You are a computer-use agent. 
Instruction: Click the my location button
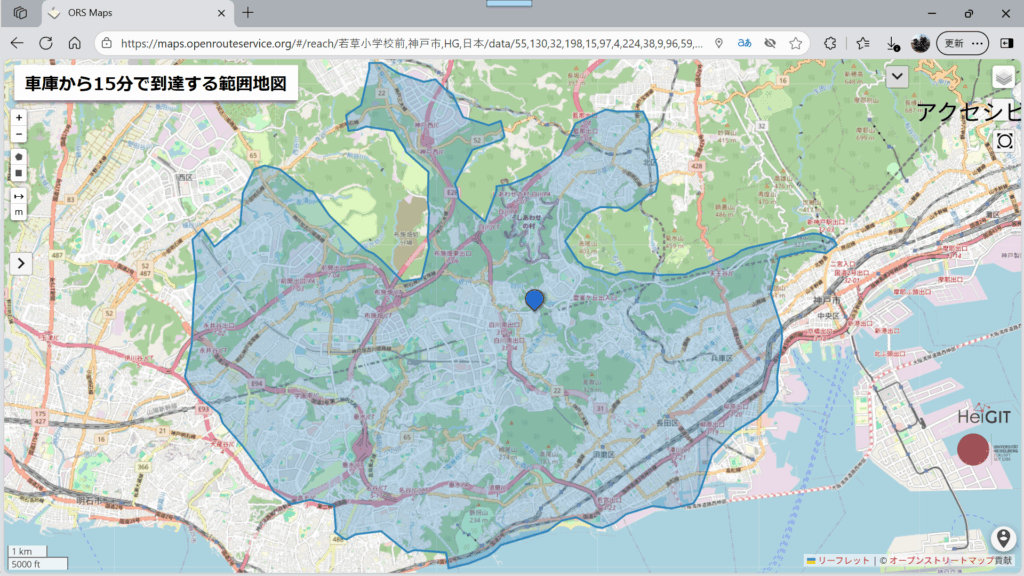pos(1004,538)
